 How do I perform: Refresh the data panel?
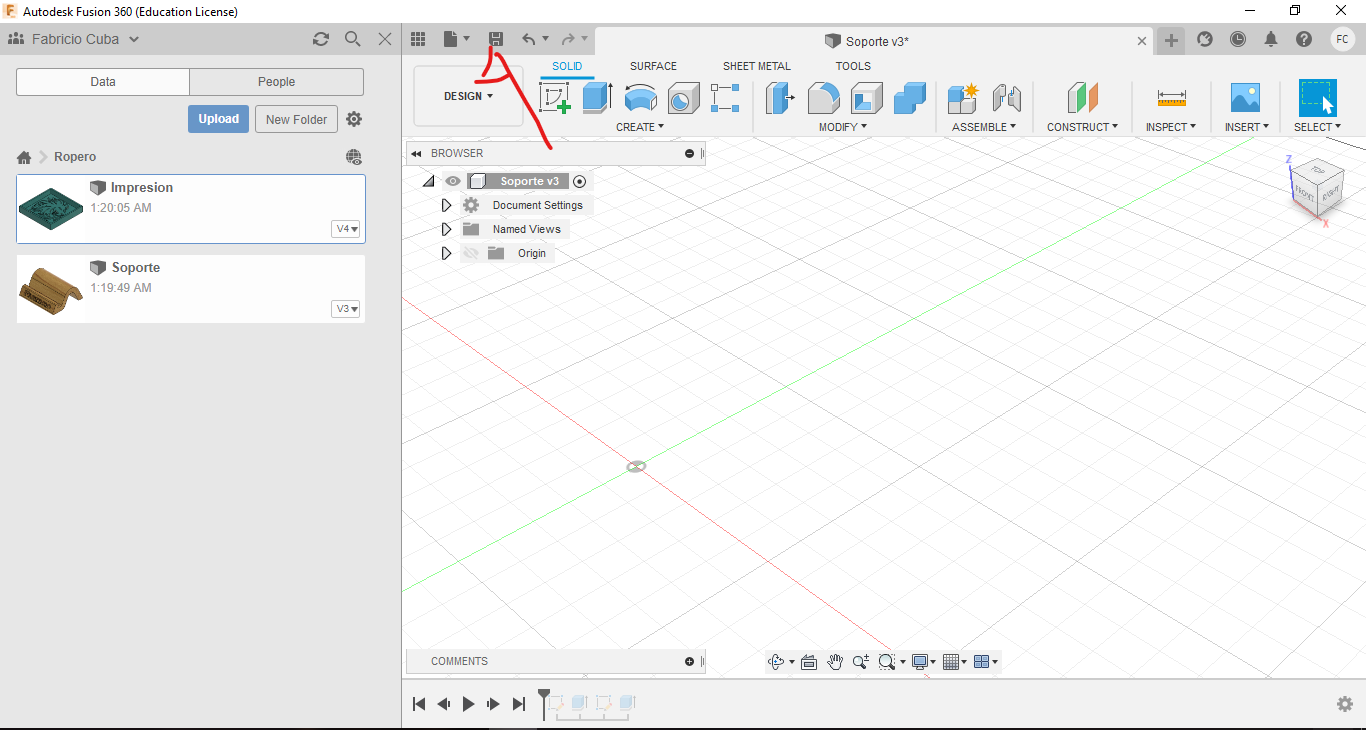321,39
